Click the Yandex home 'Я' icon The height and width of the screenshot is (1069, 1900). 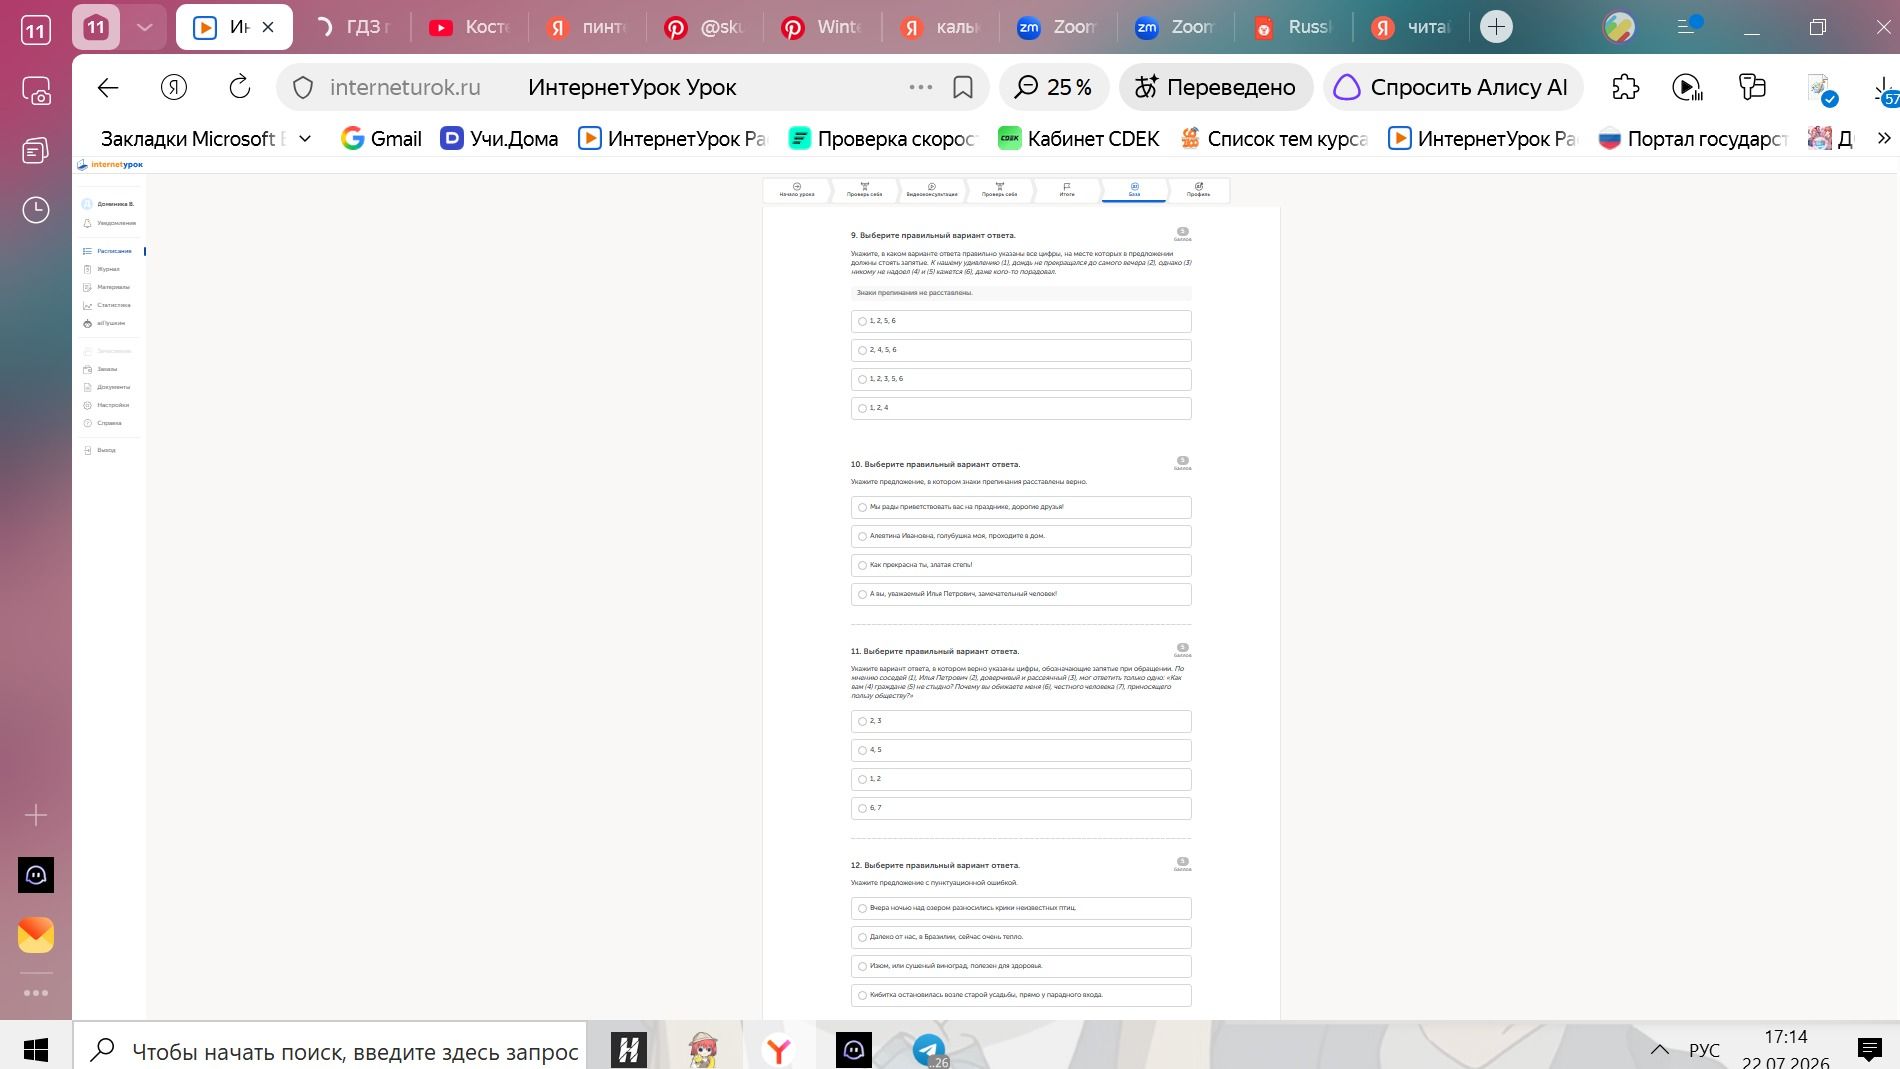point(174,88)
